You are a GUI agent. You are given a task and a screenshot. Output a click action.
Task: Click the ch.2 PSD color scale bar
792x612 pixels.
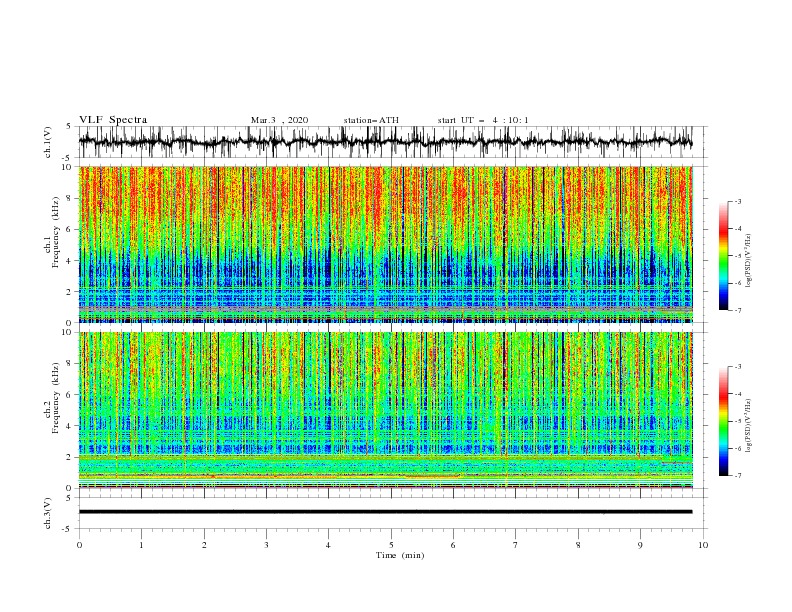[x=723, y=421]
